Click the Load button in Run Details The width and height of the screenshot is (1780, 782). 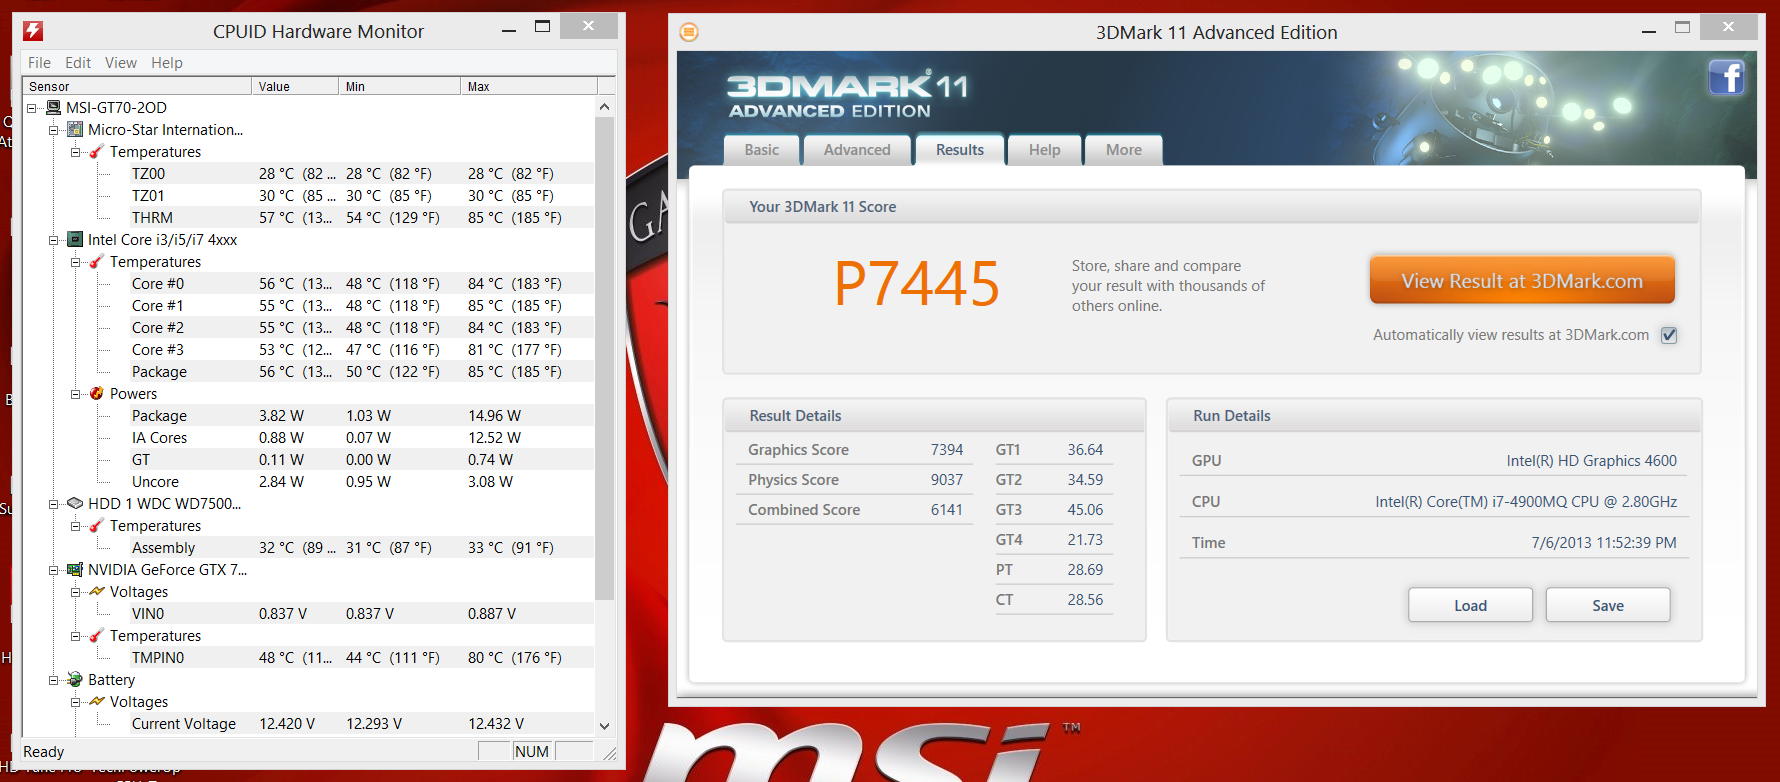pos(1470,605)
